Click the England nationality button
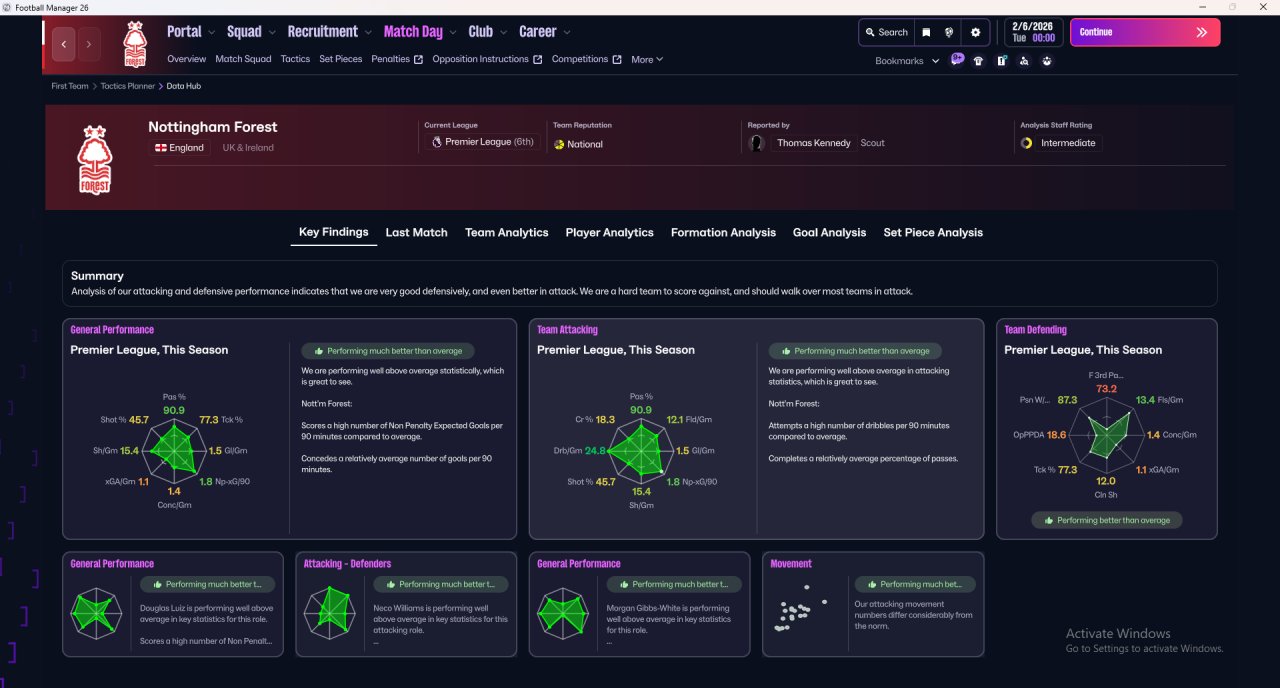1280x688 pixels. [179, 147]
